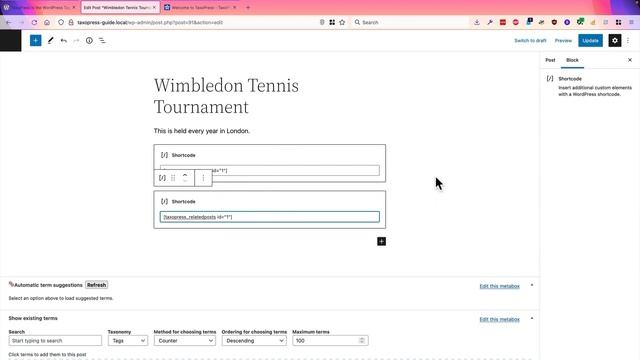Grab the block drag handle
Image resolution: width=640 pixels, height=360 pixels.
(173, 178)
